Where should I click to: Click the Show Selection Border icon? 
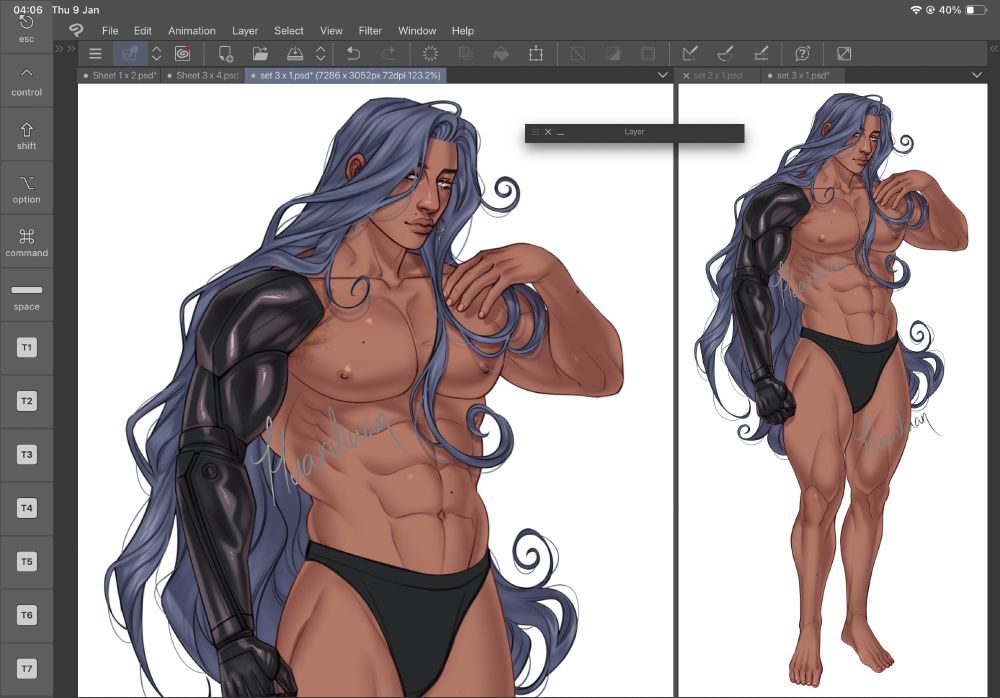[648, 54]
